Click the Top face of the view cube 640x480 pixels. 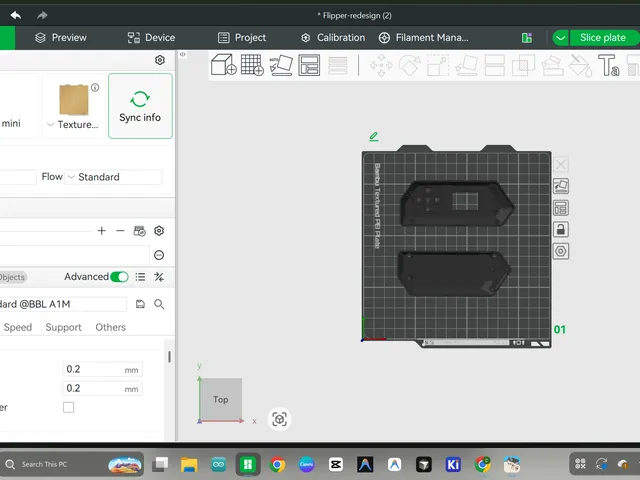[x=221, y=399]
